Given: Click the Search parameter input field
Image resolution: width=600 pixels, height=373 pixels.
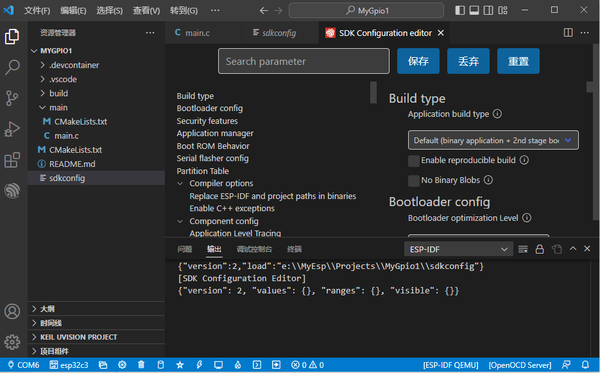Looking at the screenshot, I should 304,61.
